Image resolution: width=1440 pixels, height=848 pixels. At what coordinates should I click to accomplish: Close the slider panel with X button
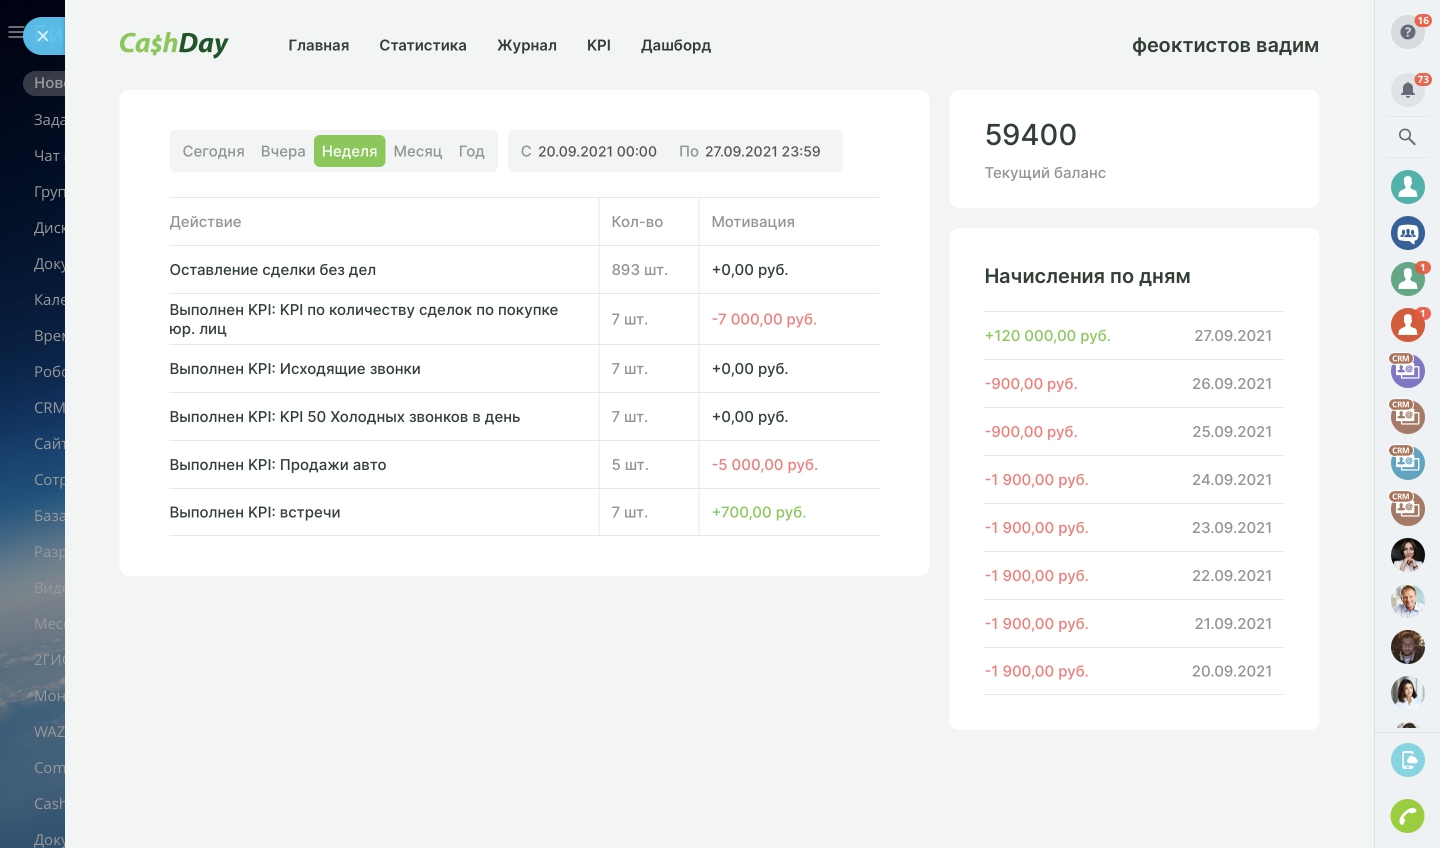[x=43, y=36]
